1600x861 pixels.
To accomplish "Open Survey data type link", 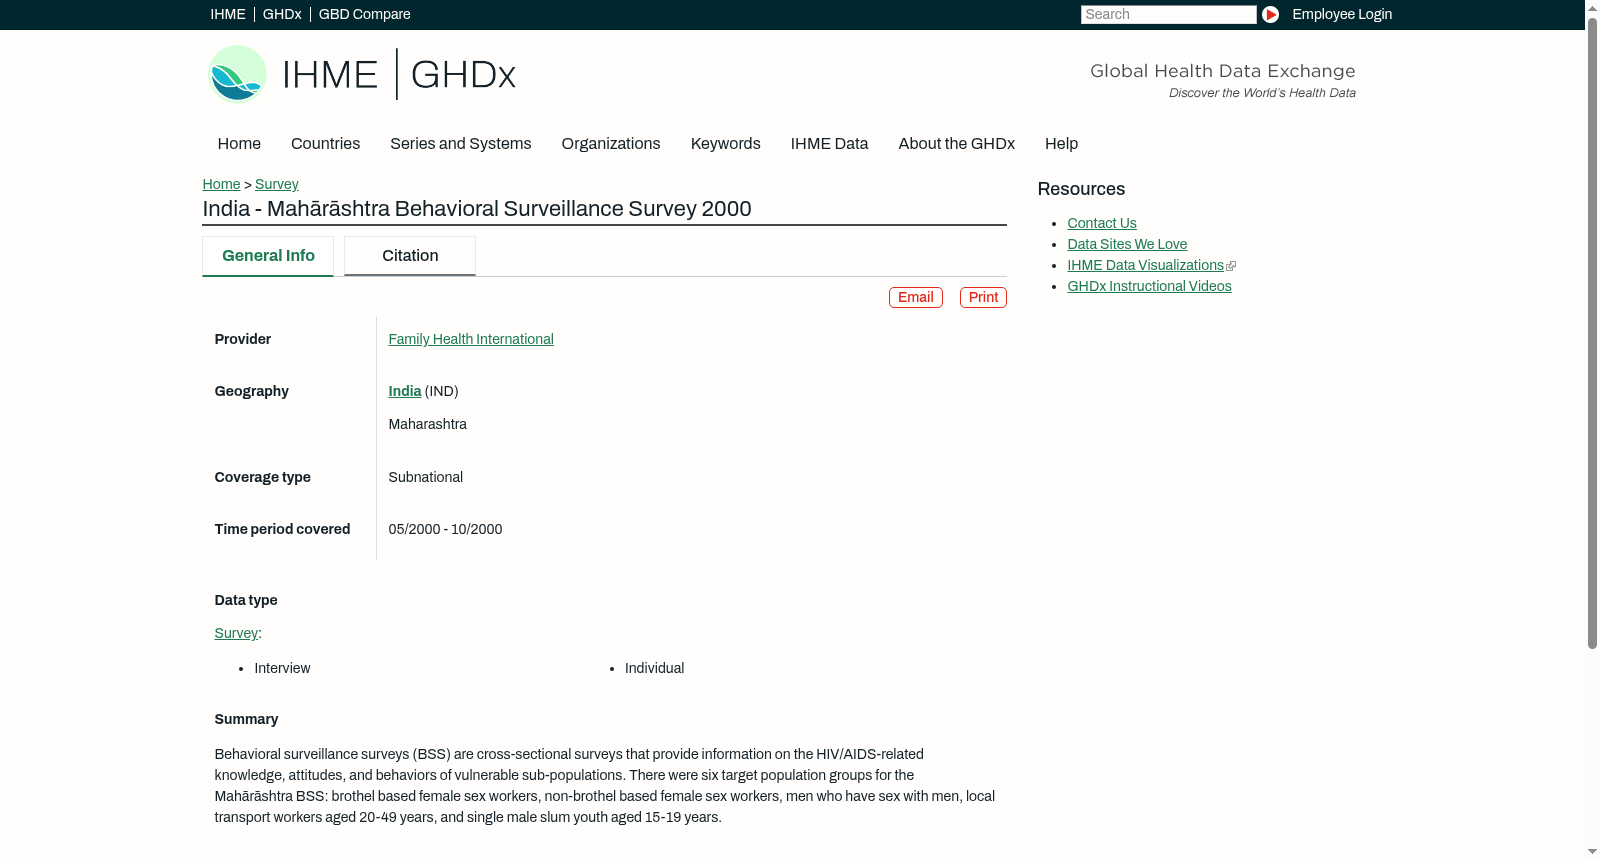I will [x=236, y=634].
